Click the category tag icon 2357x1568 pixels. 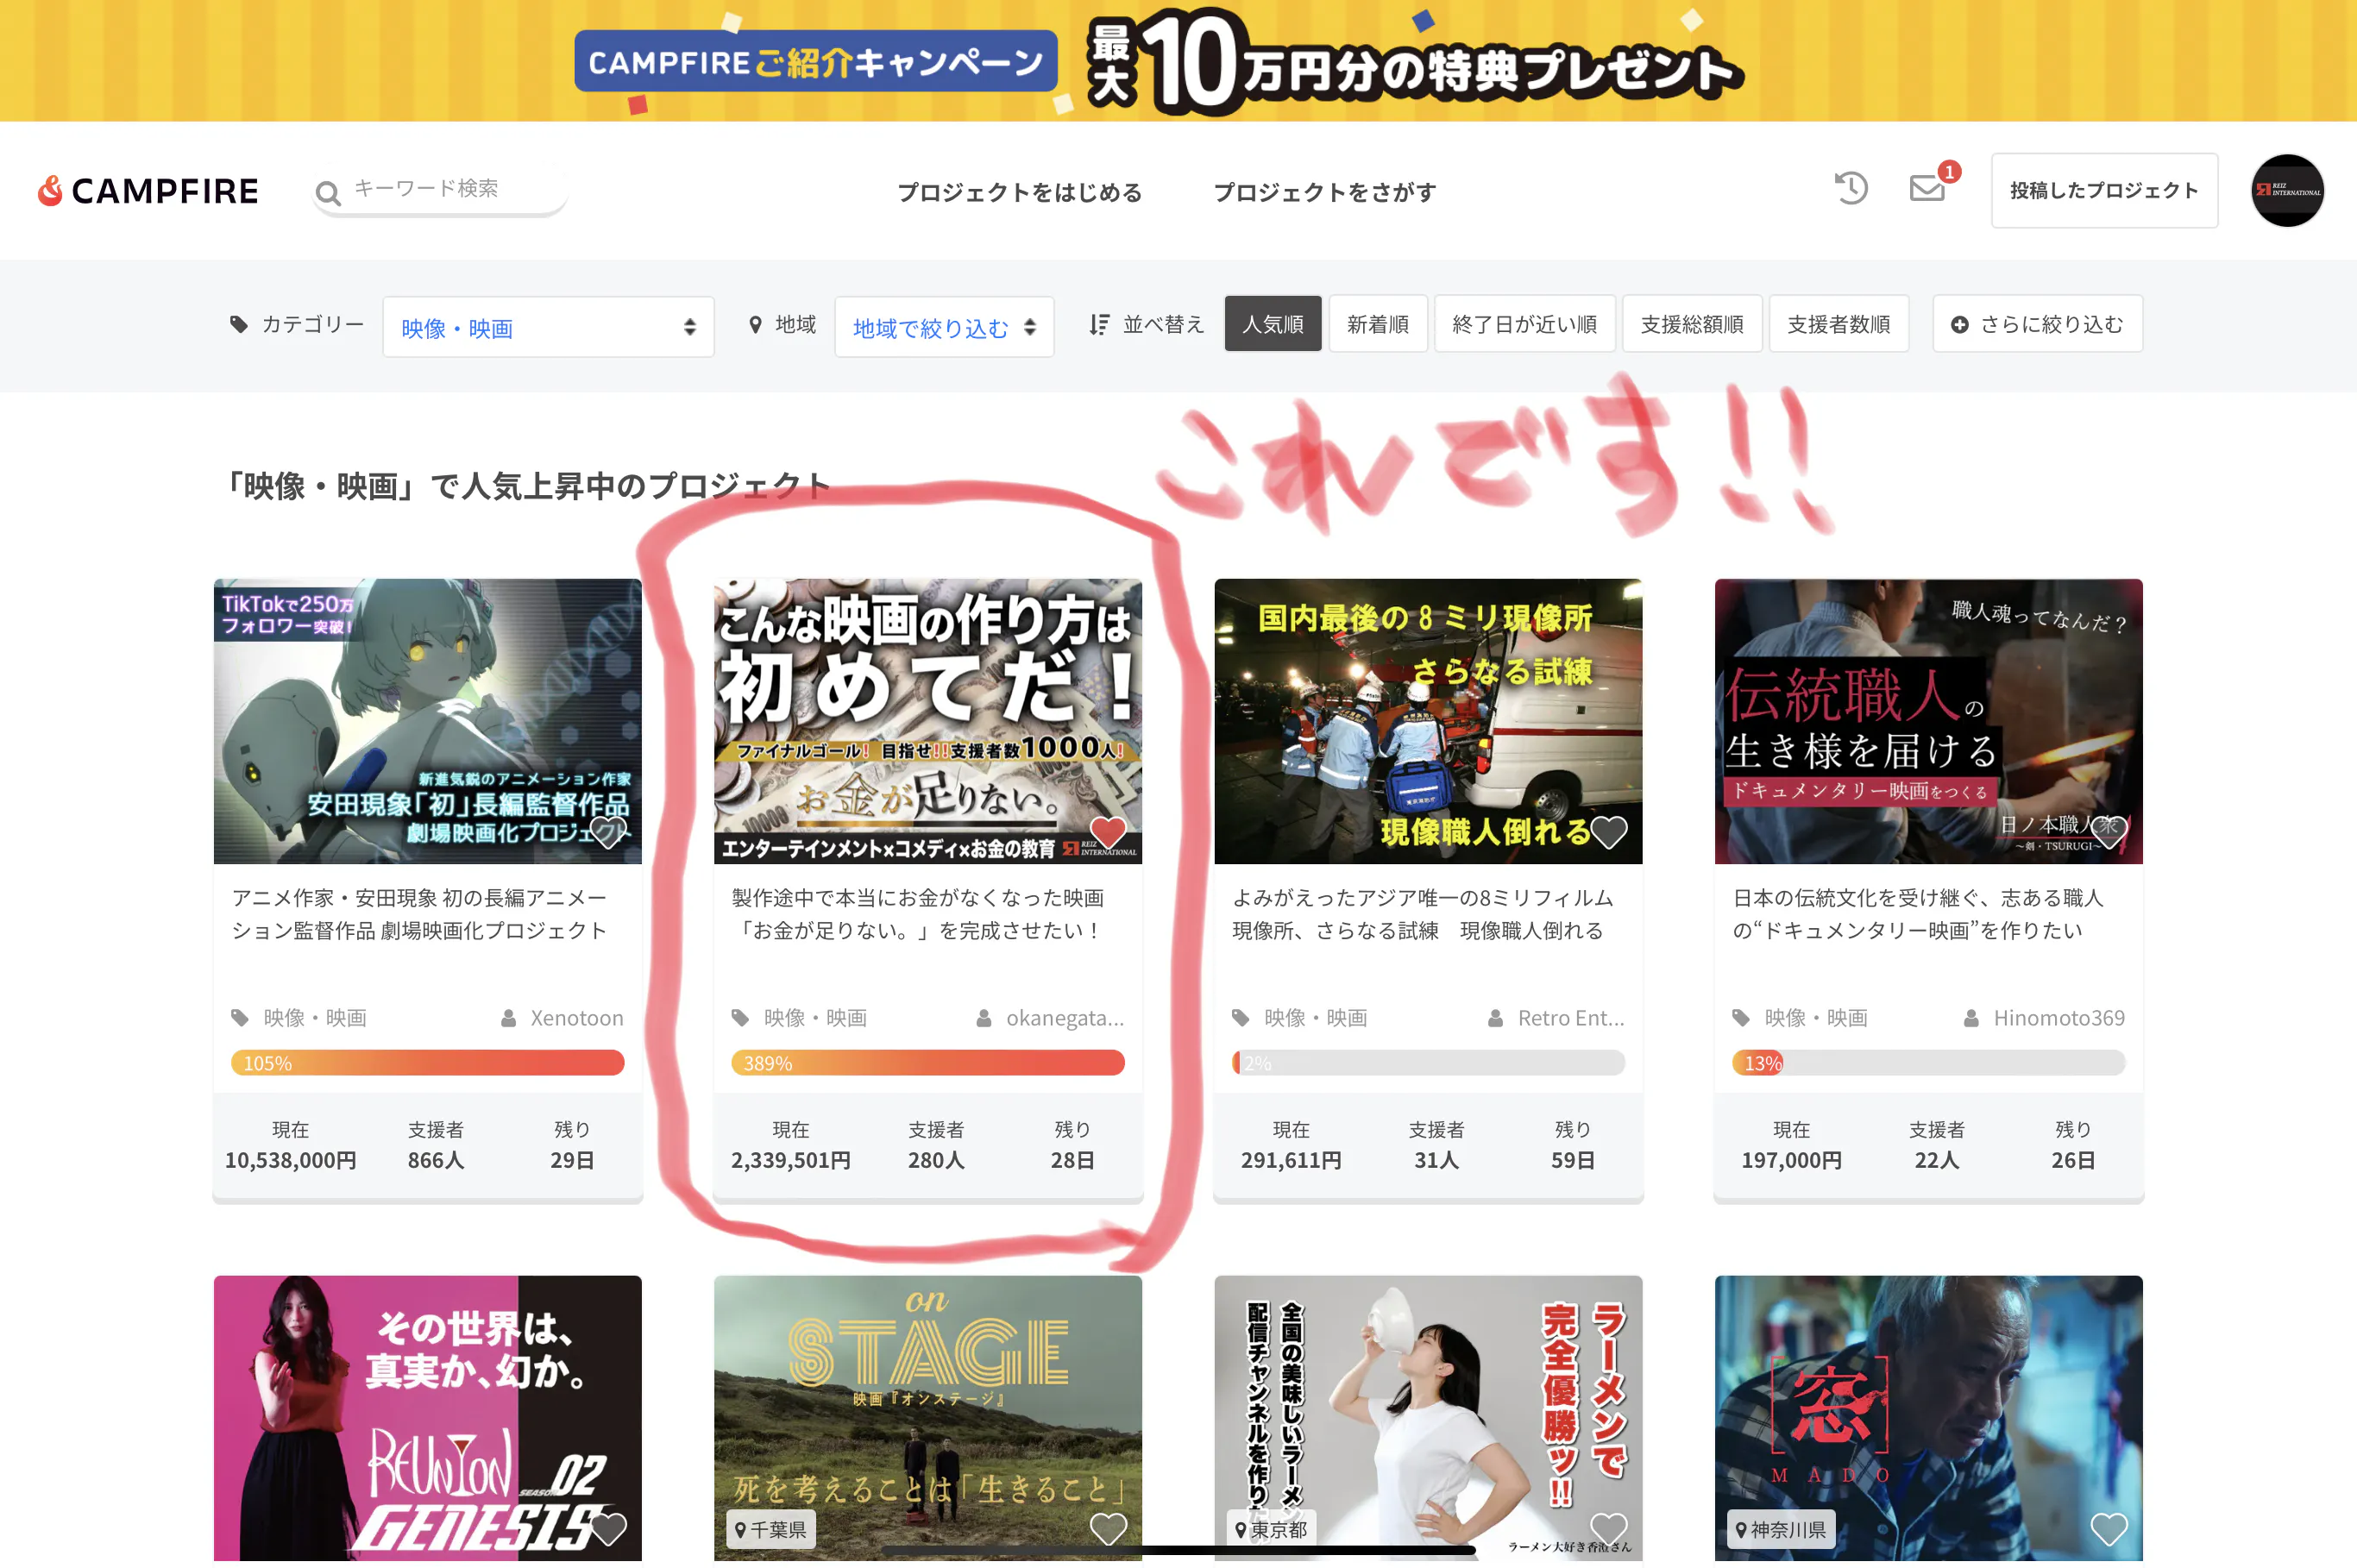tap(239, 324)
